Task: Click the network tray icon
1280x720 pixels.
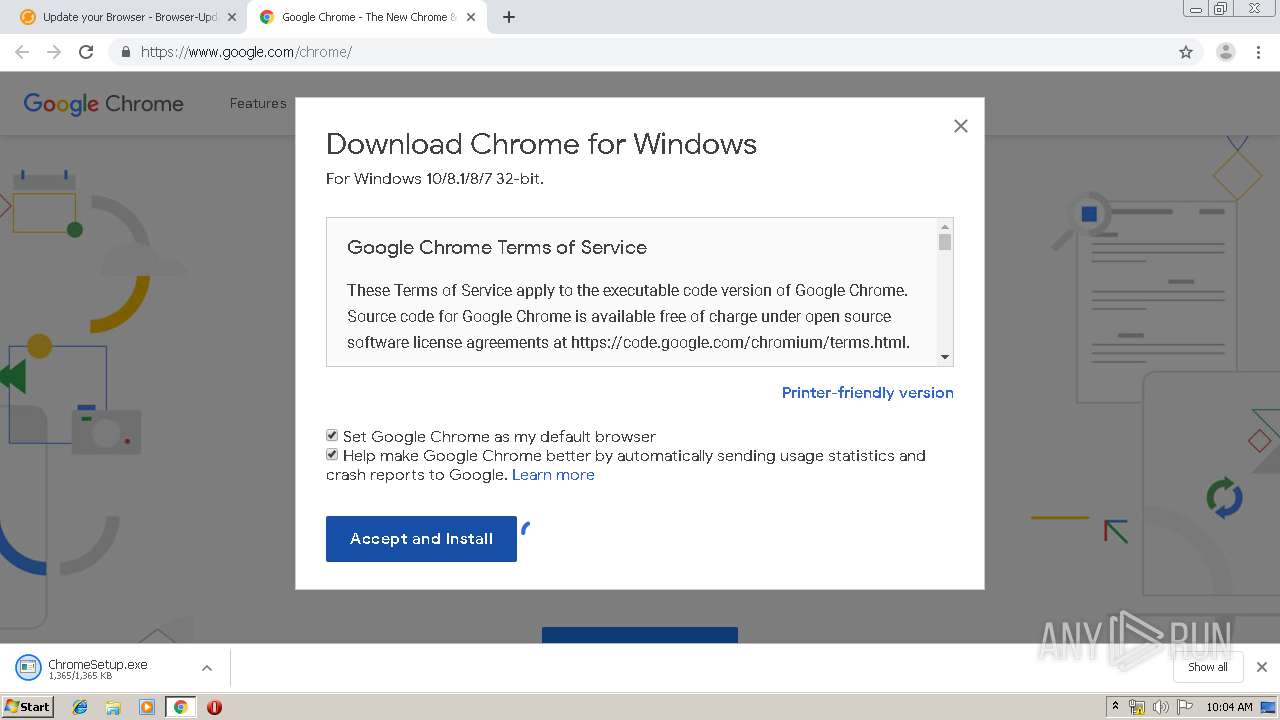Action: point(1137,707)
